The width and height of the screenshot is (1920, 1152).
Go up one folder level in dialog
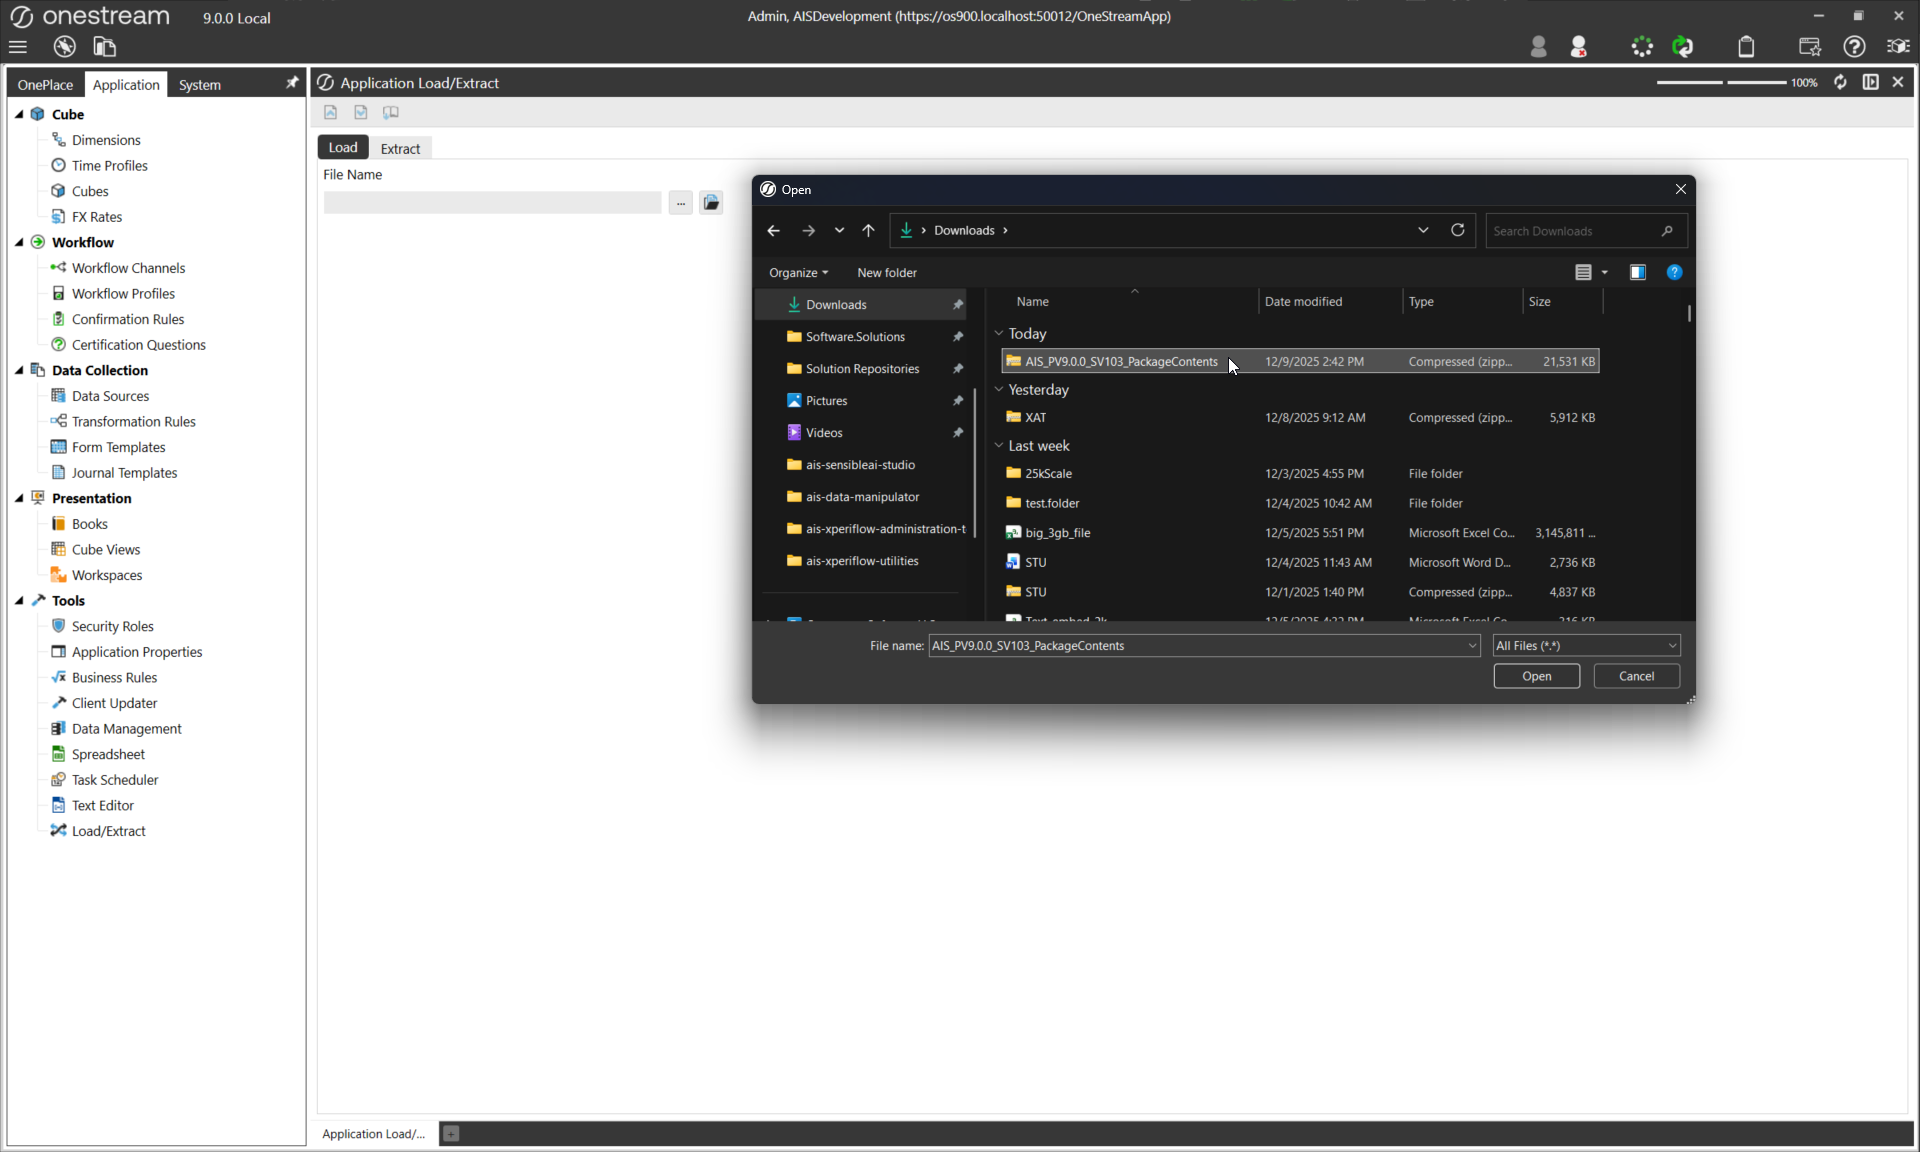868,231
